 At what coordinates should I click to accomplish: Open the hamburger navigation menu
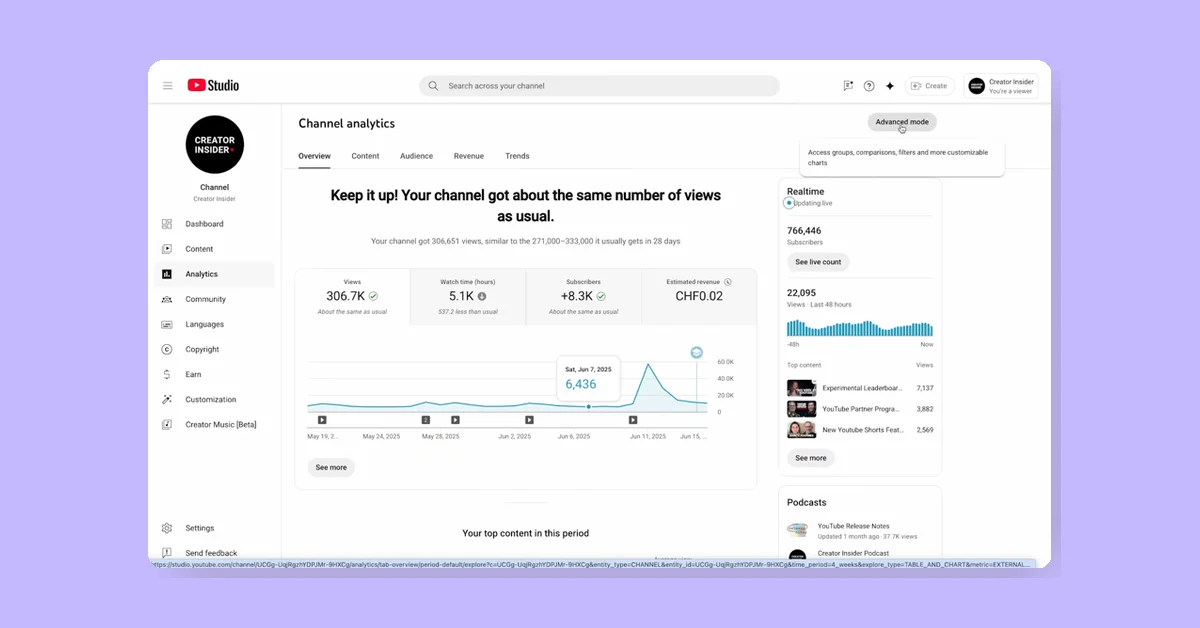click(168, 86)
